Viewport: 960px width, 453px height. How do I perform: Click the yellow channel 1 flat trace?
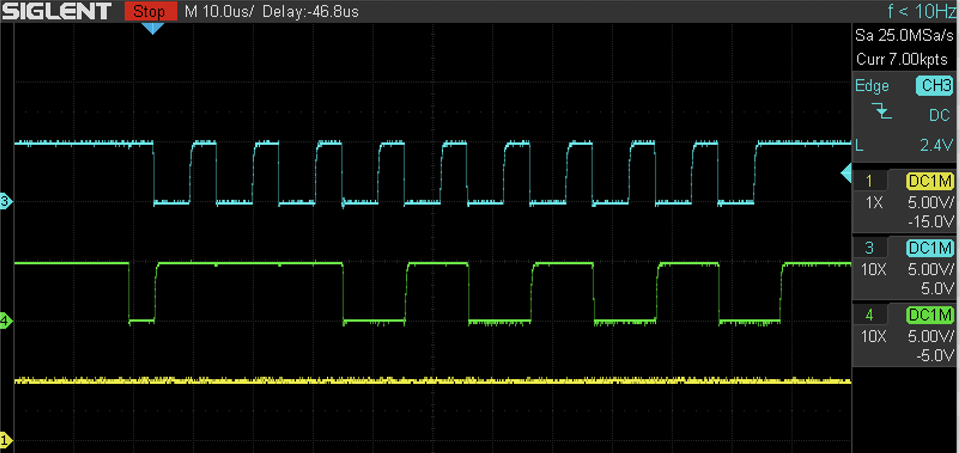432,381
